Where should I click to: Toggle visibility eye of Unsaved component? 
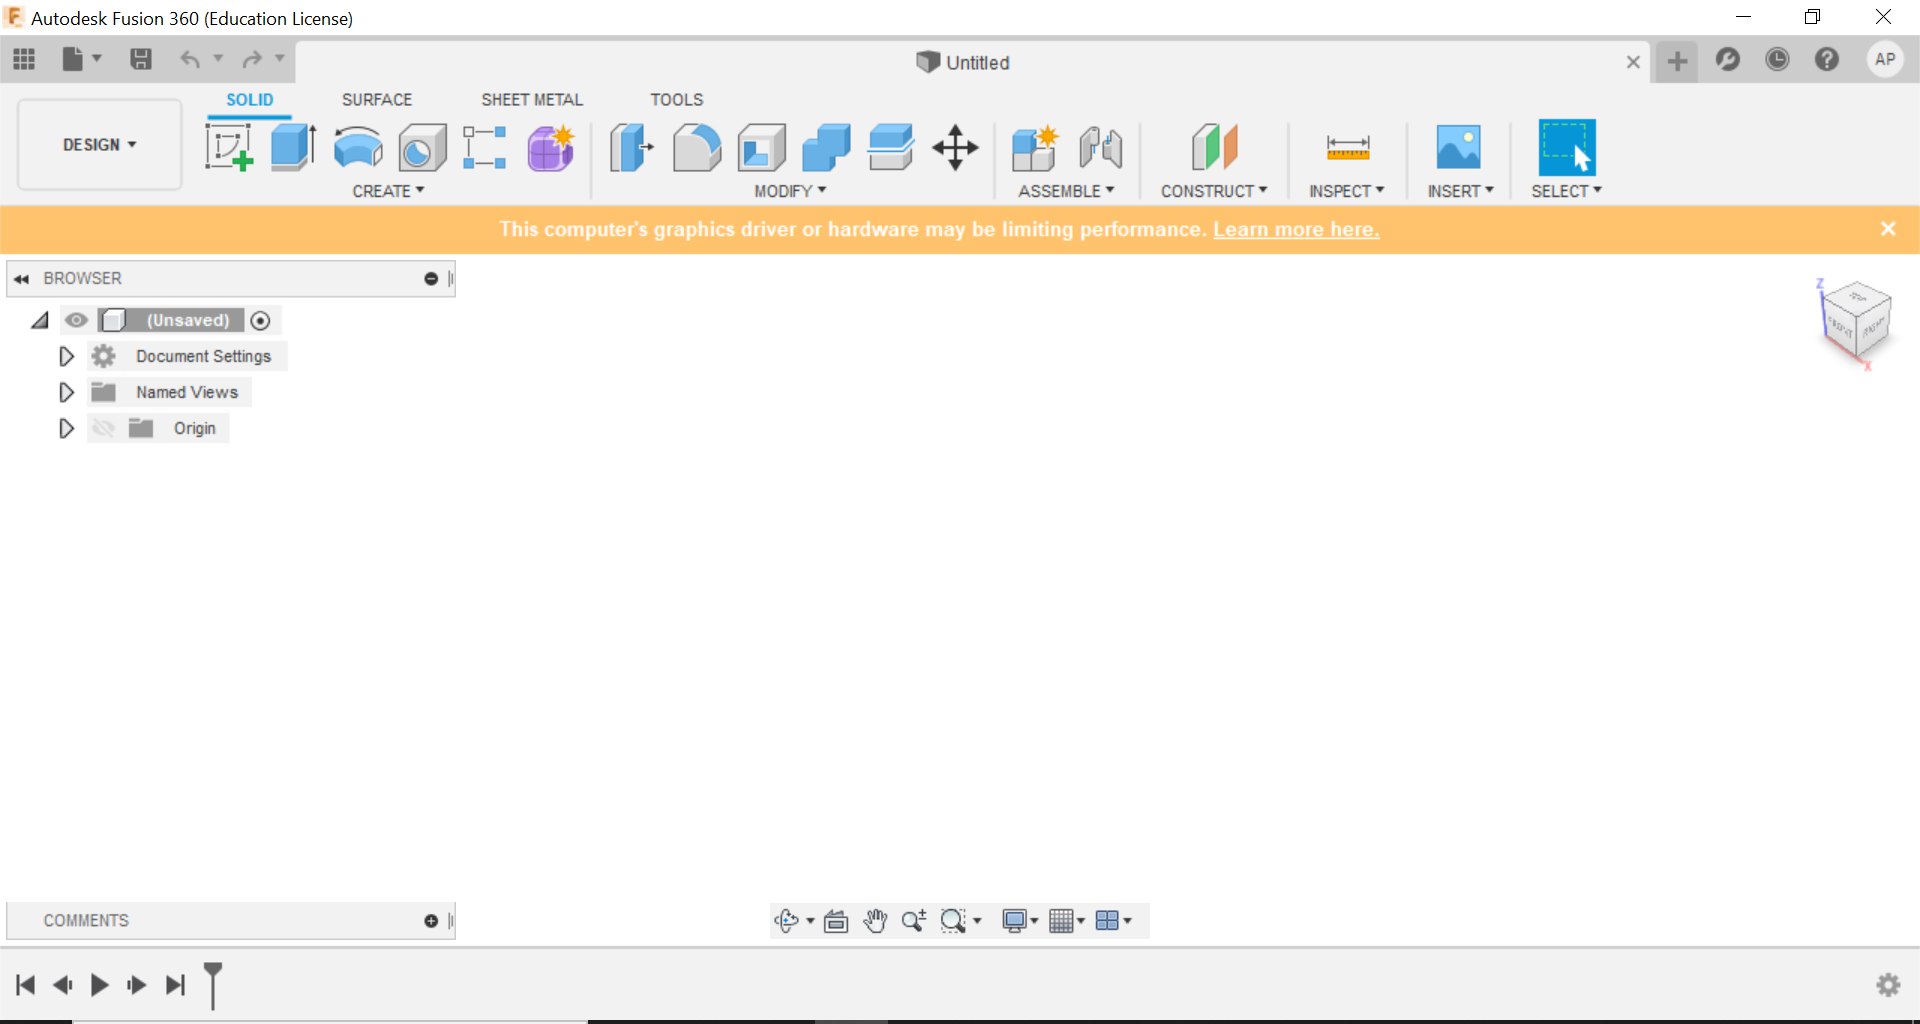[x=76, y=320]
